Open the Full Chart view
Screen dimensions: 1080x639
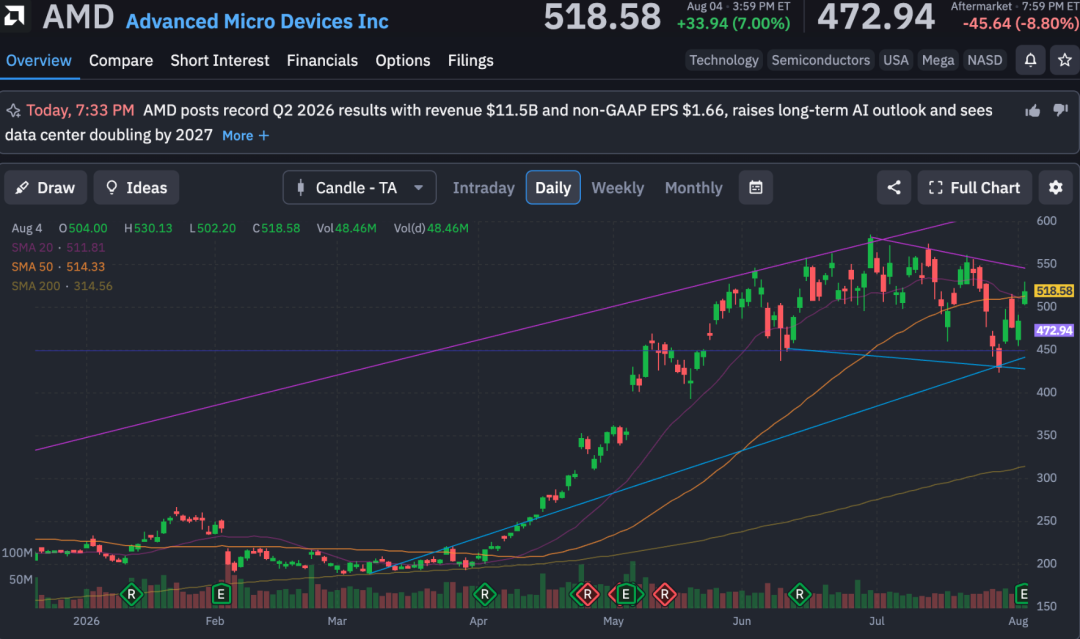click(975, 187)
